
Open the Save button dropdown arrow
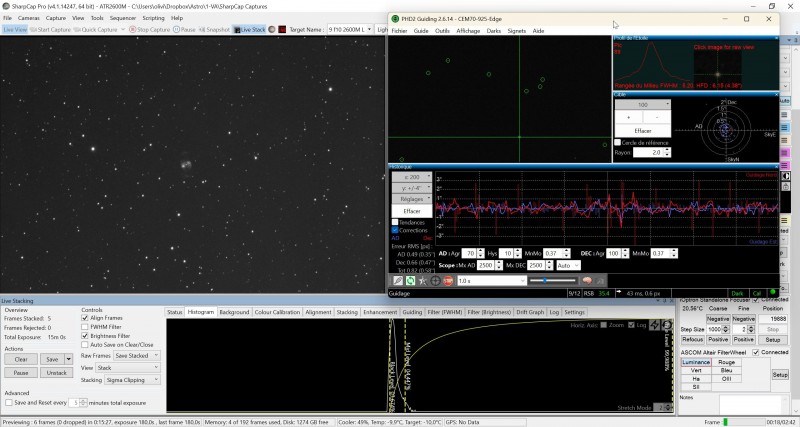[68, 359]
